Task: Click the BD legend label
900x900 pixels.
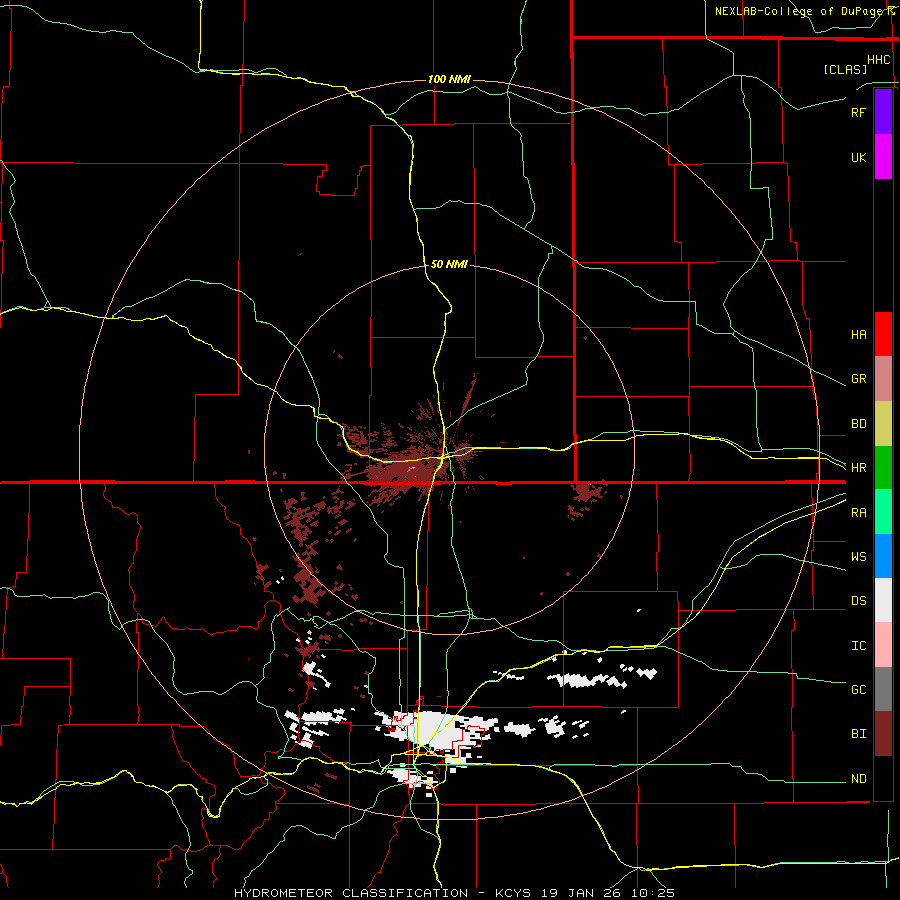Action: pyautogui.click(x=858, y=424)
